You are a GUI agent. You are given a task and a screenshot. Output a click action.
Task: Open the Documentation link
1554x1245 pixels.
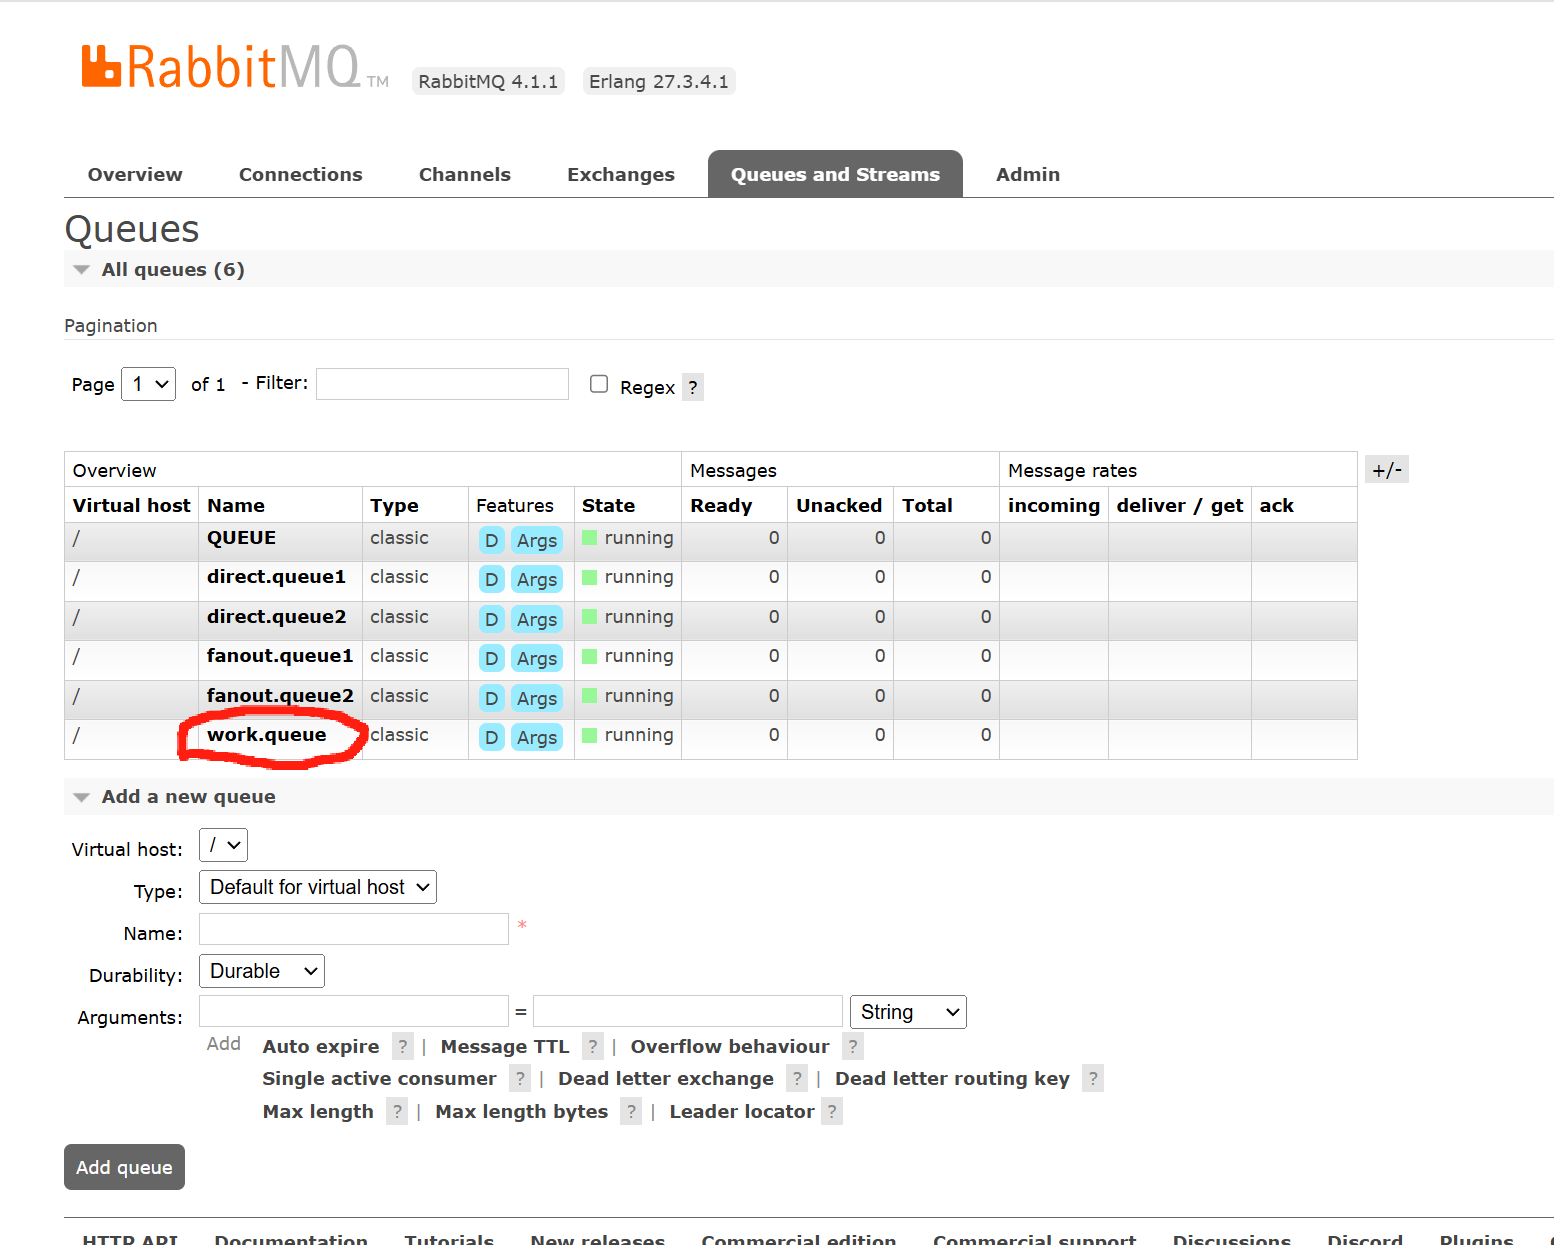[x=290, y=1238]
